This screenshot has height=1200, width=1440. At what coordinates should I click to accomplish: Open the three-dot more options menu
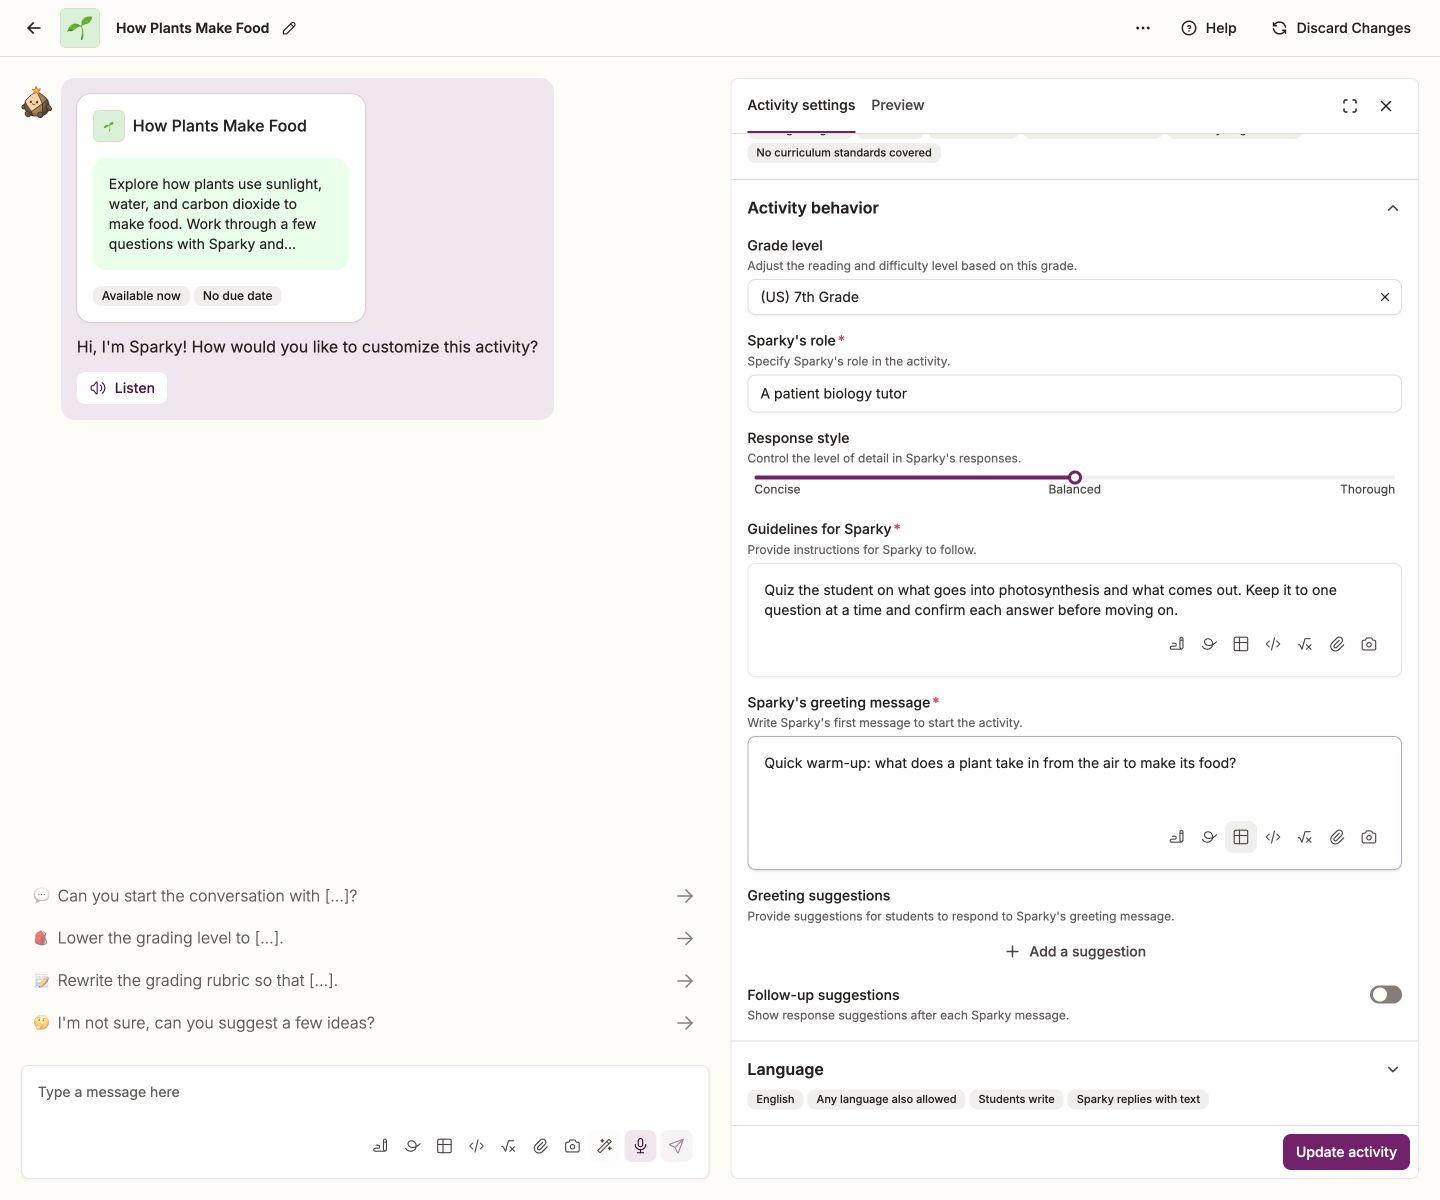(x=1143, y=28)
